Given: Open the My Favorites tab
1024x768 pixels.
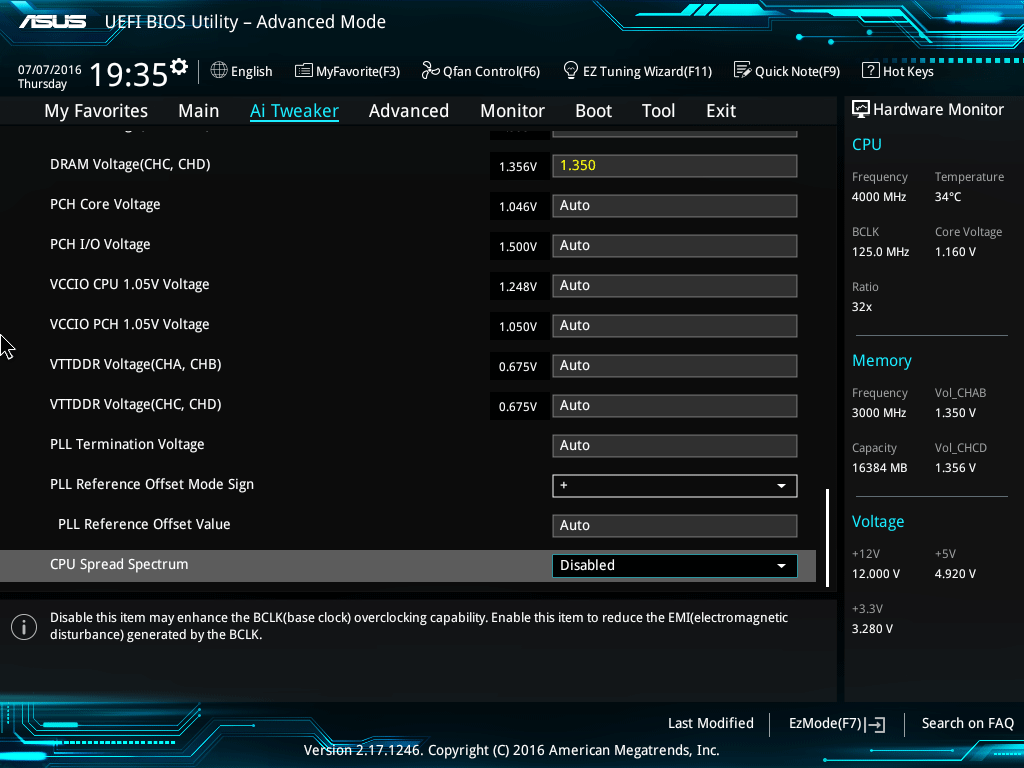Looking at the screenshot, I should pyautogui.click(x=96, y=111).
